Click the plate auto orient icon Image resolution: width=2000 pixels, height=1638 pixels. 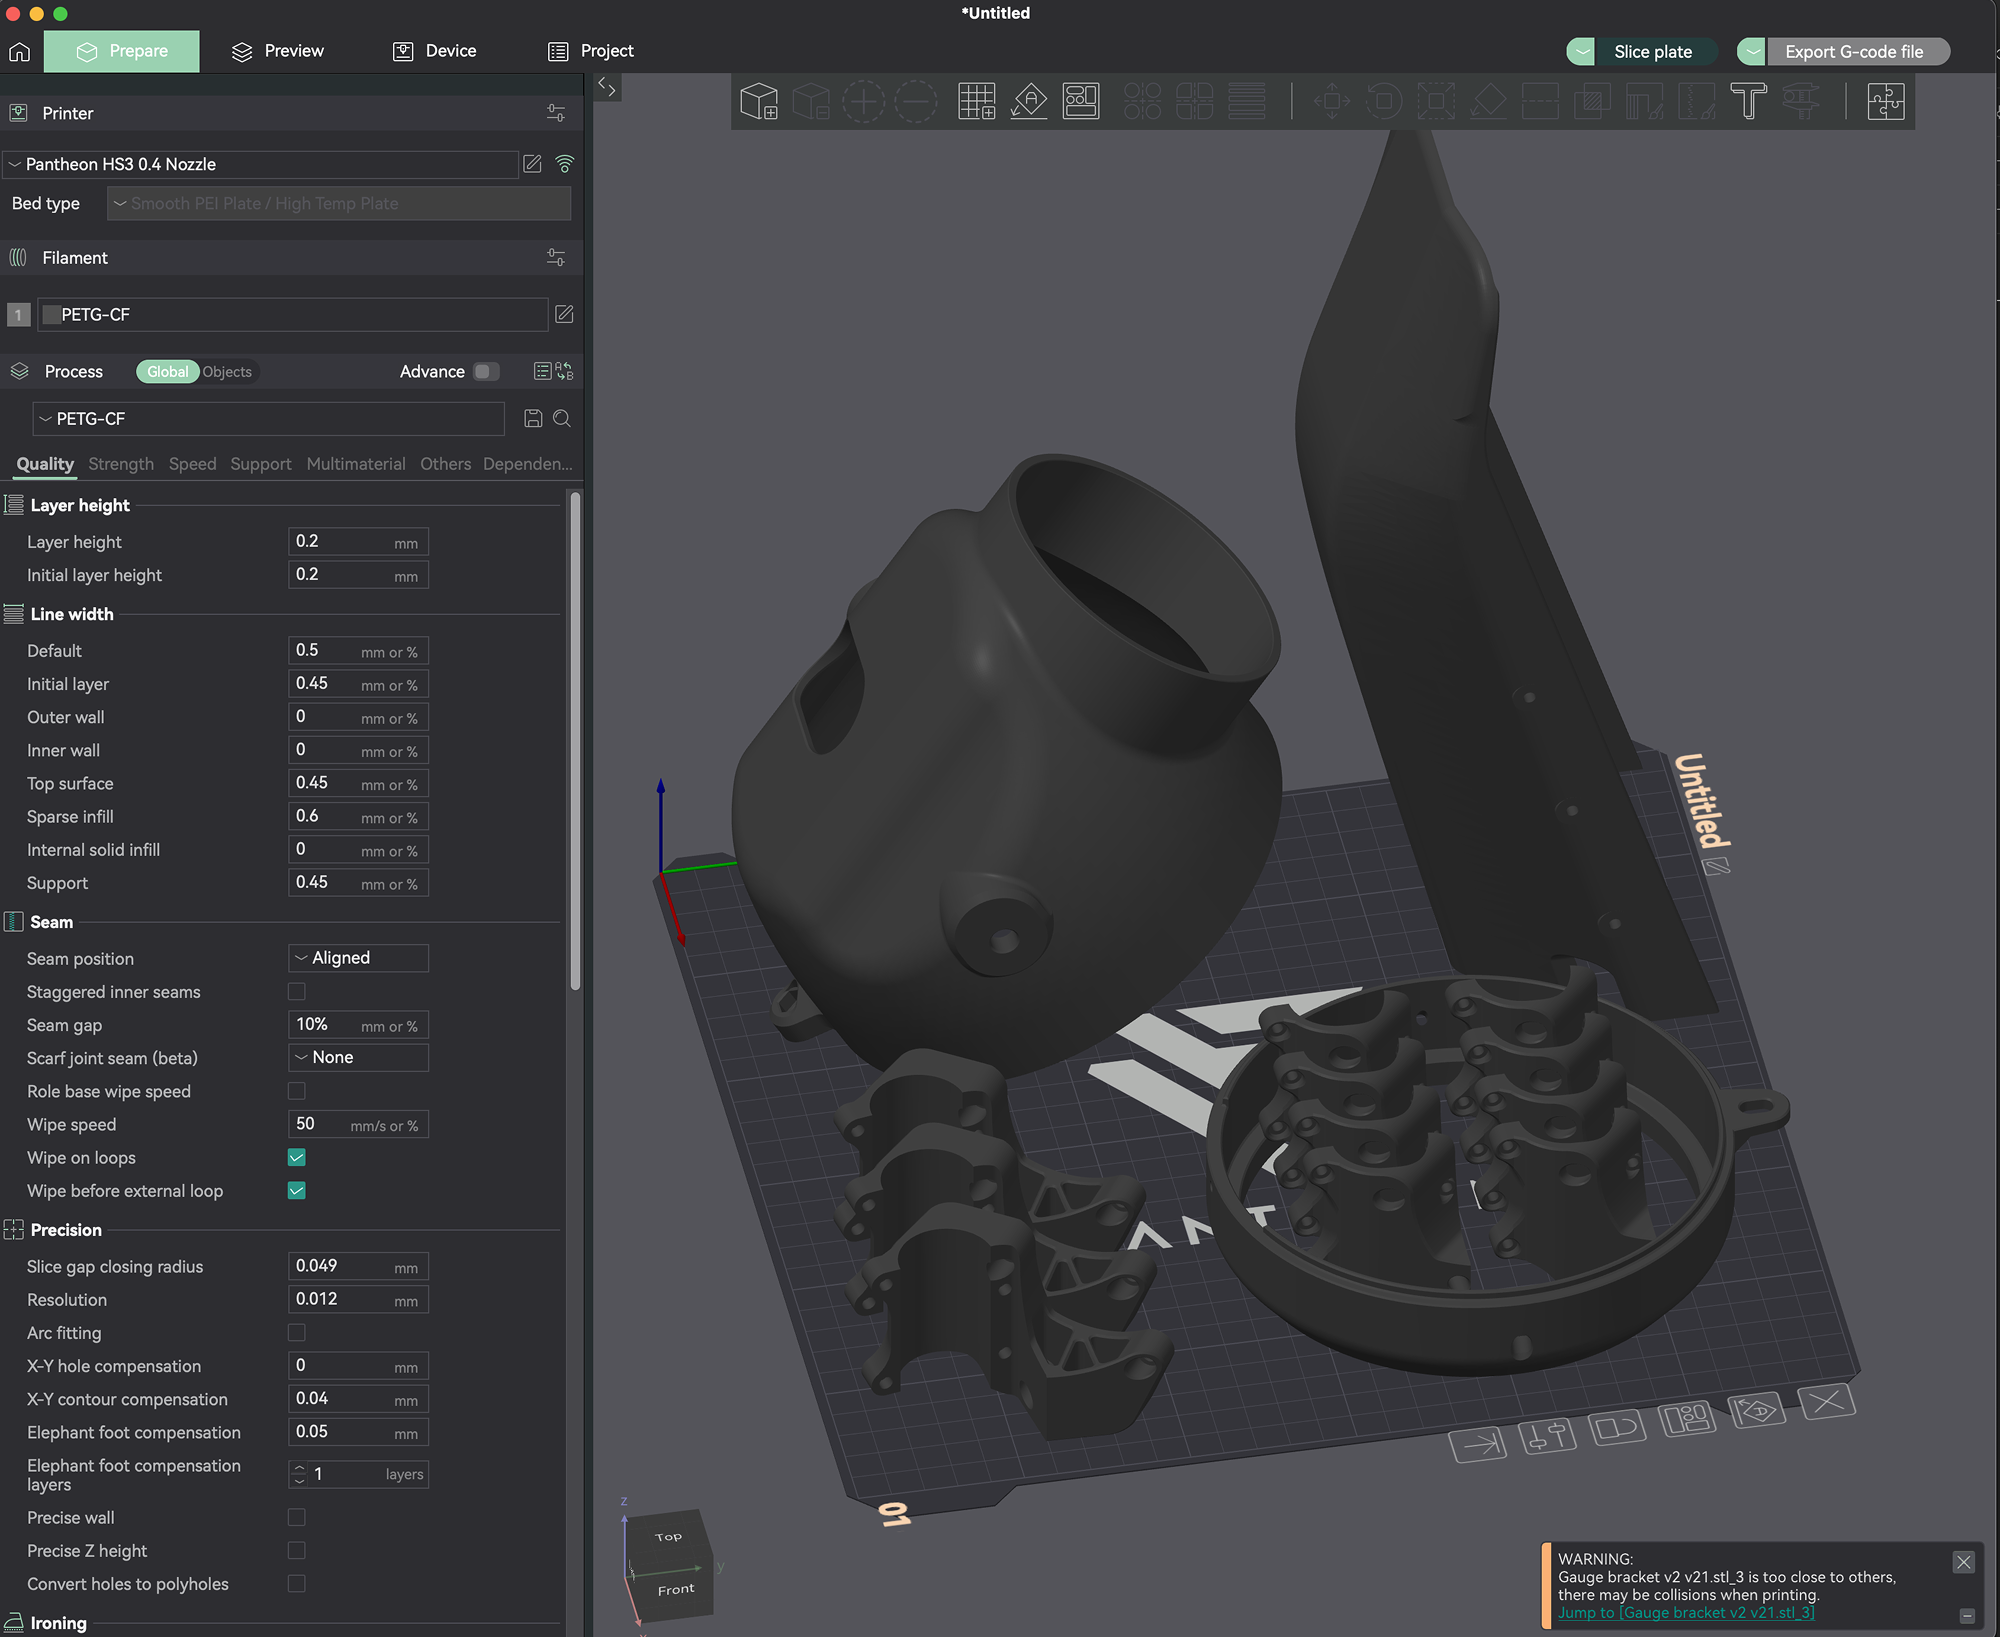[1757, 1411]
